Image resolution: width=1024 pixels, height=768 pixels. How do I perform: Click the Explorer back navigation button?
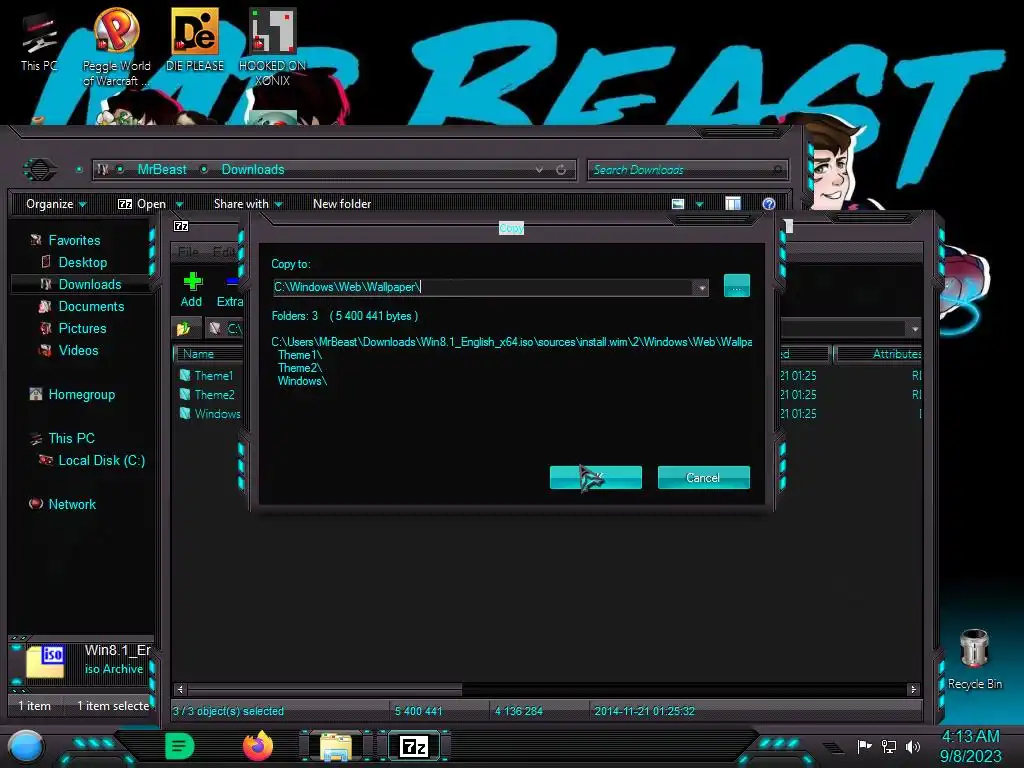coord(40,170)
